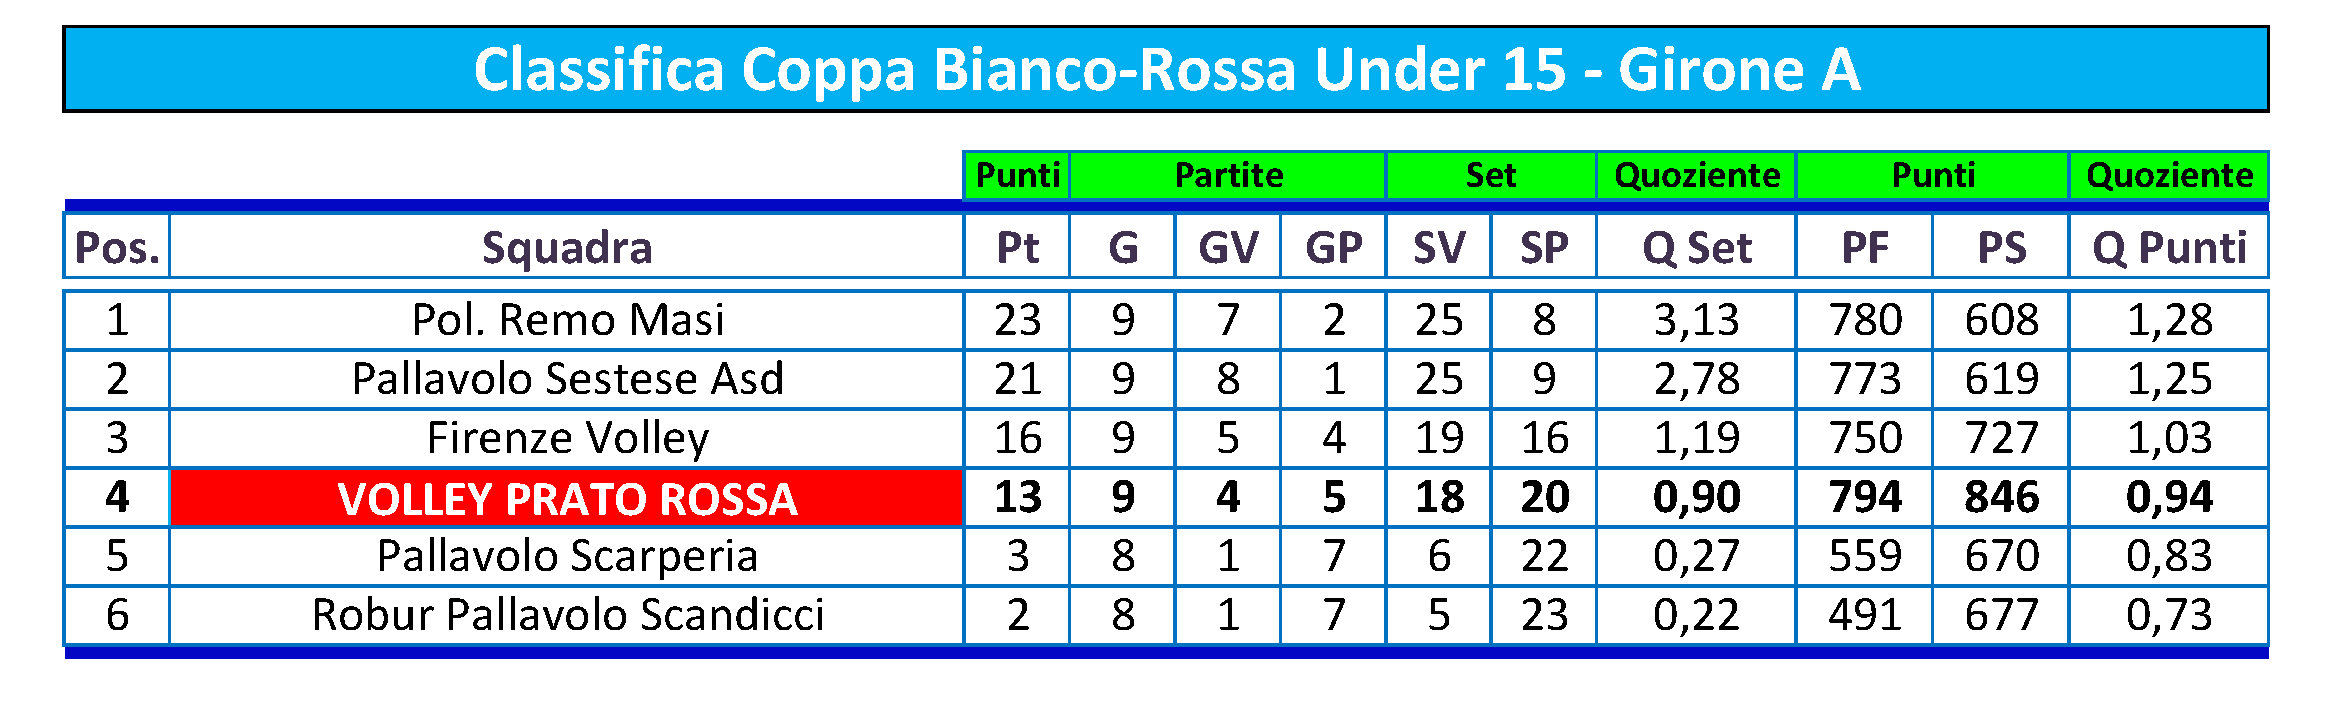Select the Robur Pallavolo Scandicci team cell
Viewport: 2339px width, 709px height.
coord(567,615)
